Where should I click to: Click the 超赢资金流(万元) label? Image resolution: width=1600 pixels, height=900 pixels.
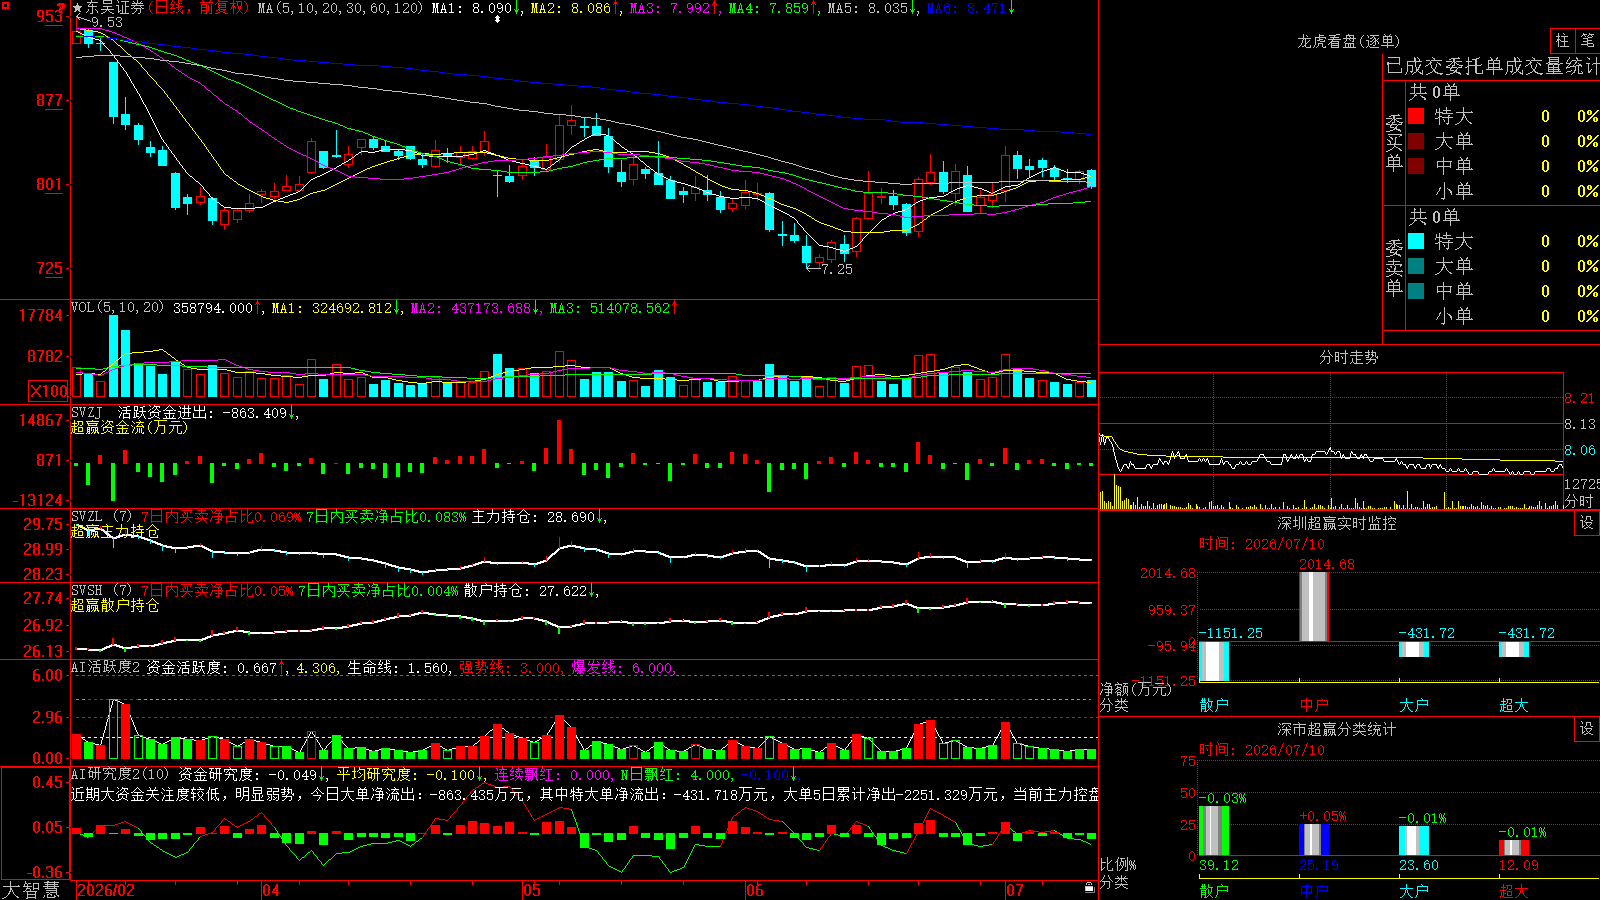129,427
